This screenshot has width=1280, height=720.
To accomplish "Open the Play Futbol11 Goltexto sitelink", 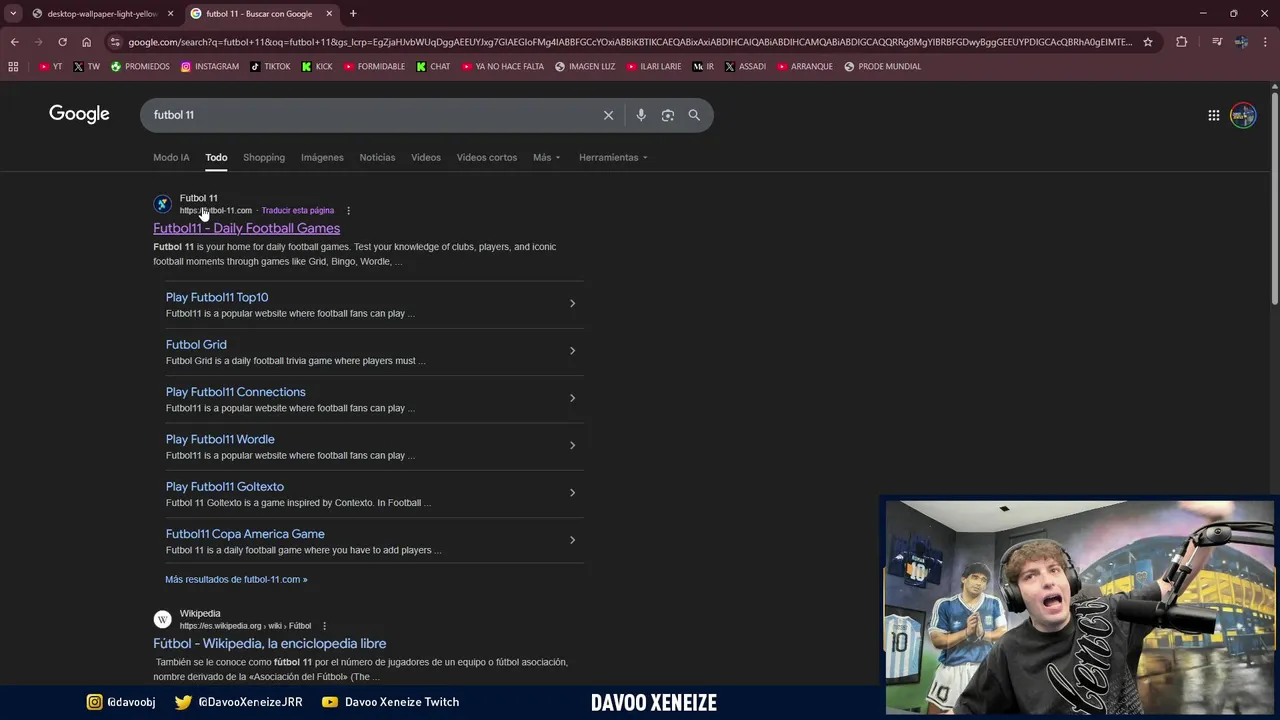I will (x=225, y=486).
